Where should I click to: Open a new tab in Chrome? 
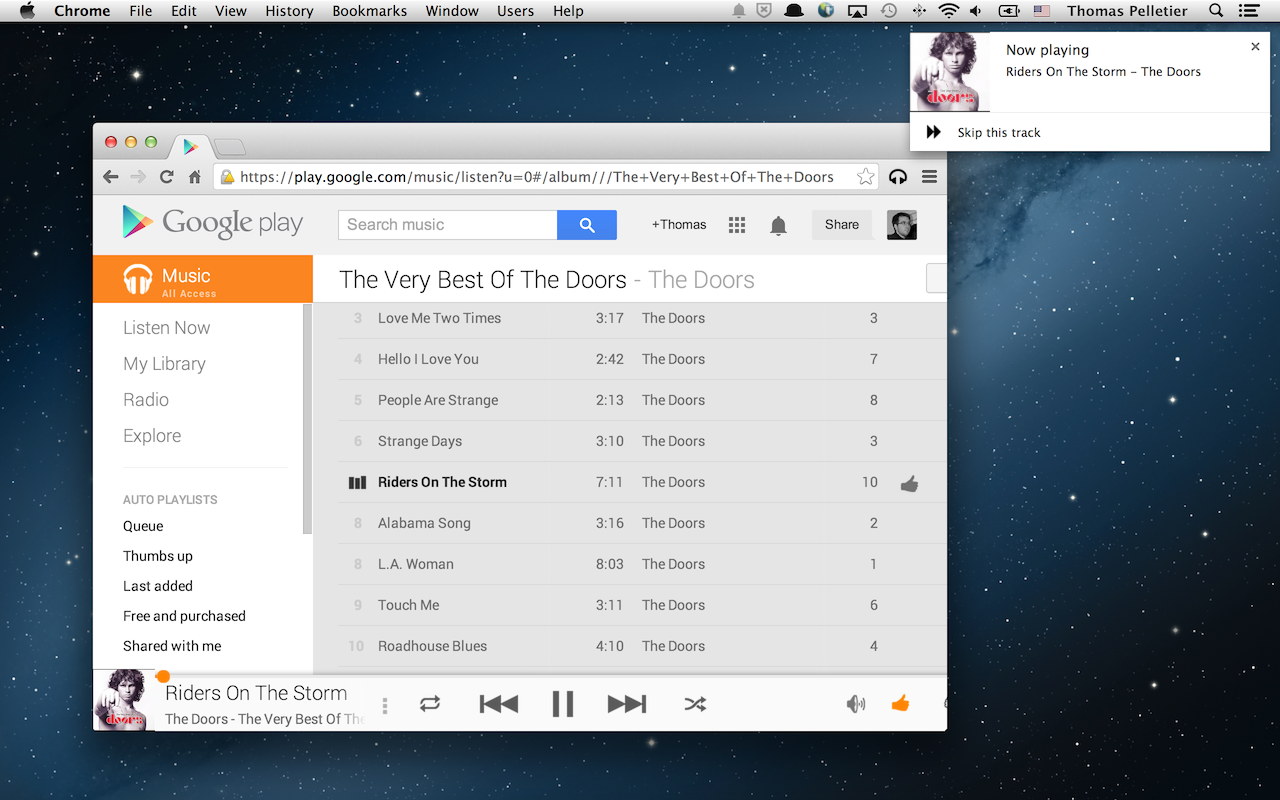[230, 148]
